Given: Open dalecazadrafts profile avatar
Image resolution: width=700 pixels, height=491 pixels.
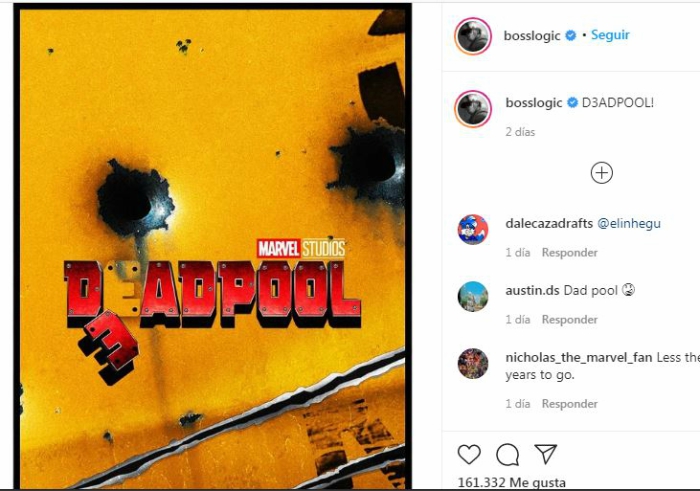Looking at the screenshot, I should [x=473, y=229].
